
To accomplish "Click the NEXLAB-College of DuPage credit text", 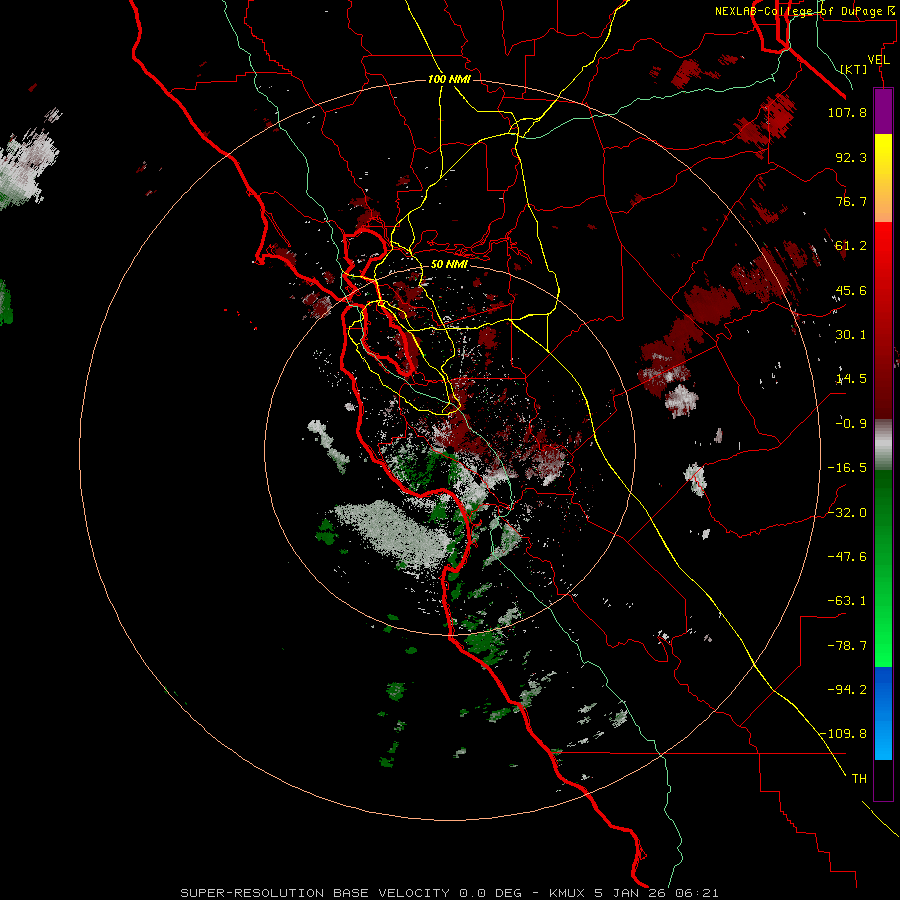I will pyautogui.click(x=804, y=11).
